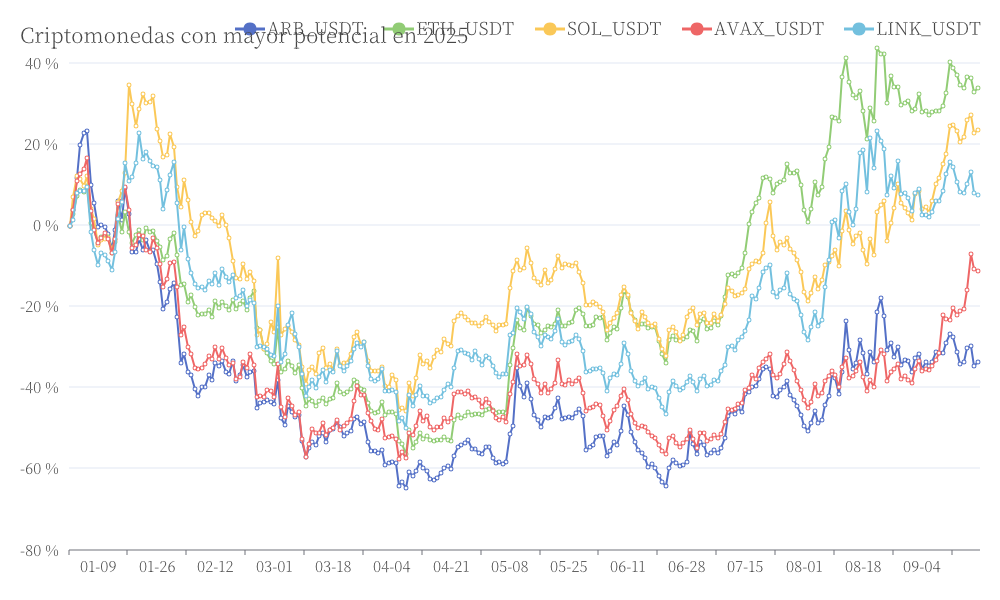The image size is (1000, 600).
Task: Click the 40 % y-axis label
Action: [42, 64]
